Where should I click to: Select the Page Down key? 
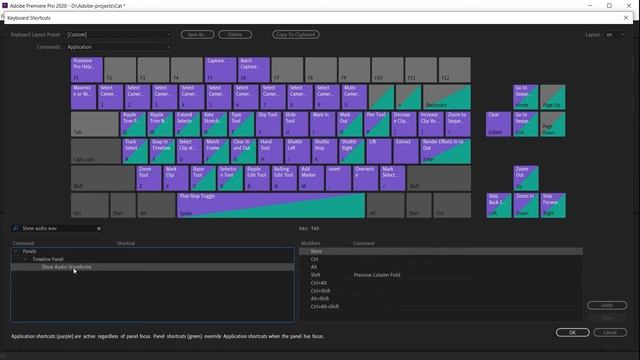click(x=553, y=124)
